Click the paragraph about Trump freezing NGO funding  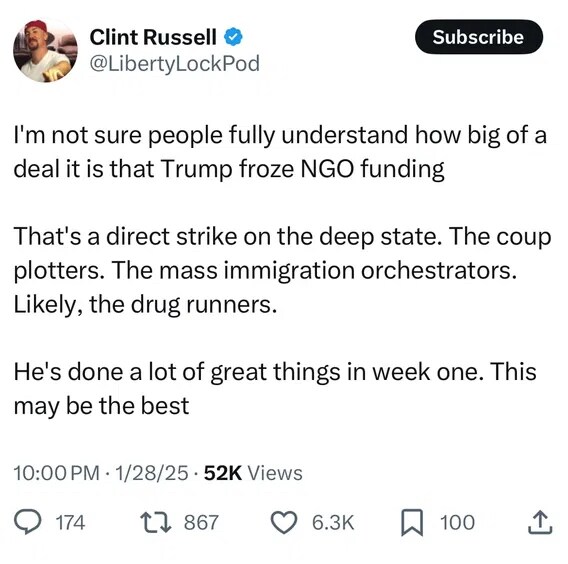(x=280, y=152)
